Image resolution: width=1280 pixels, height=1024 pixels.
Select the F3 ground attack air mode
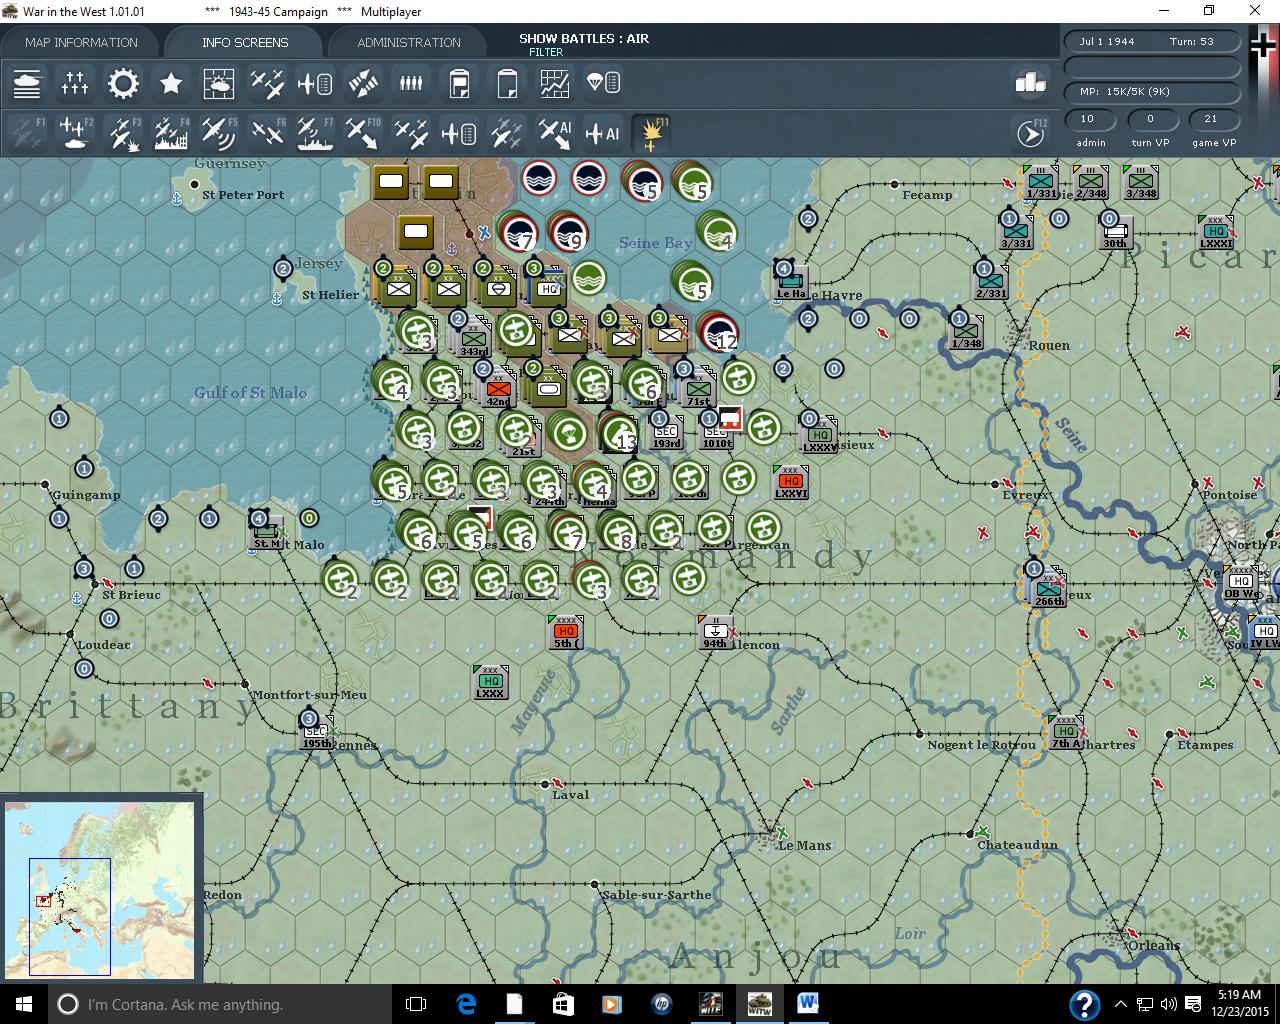(123, 133)
